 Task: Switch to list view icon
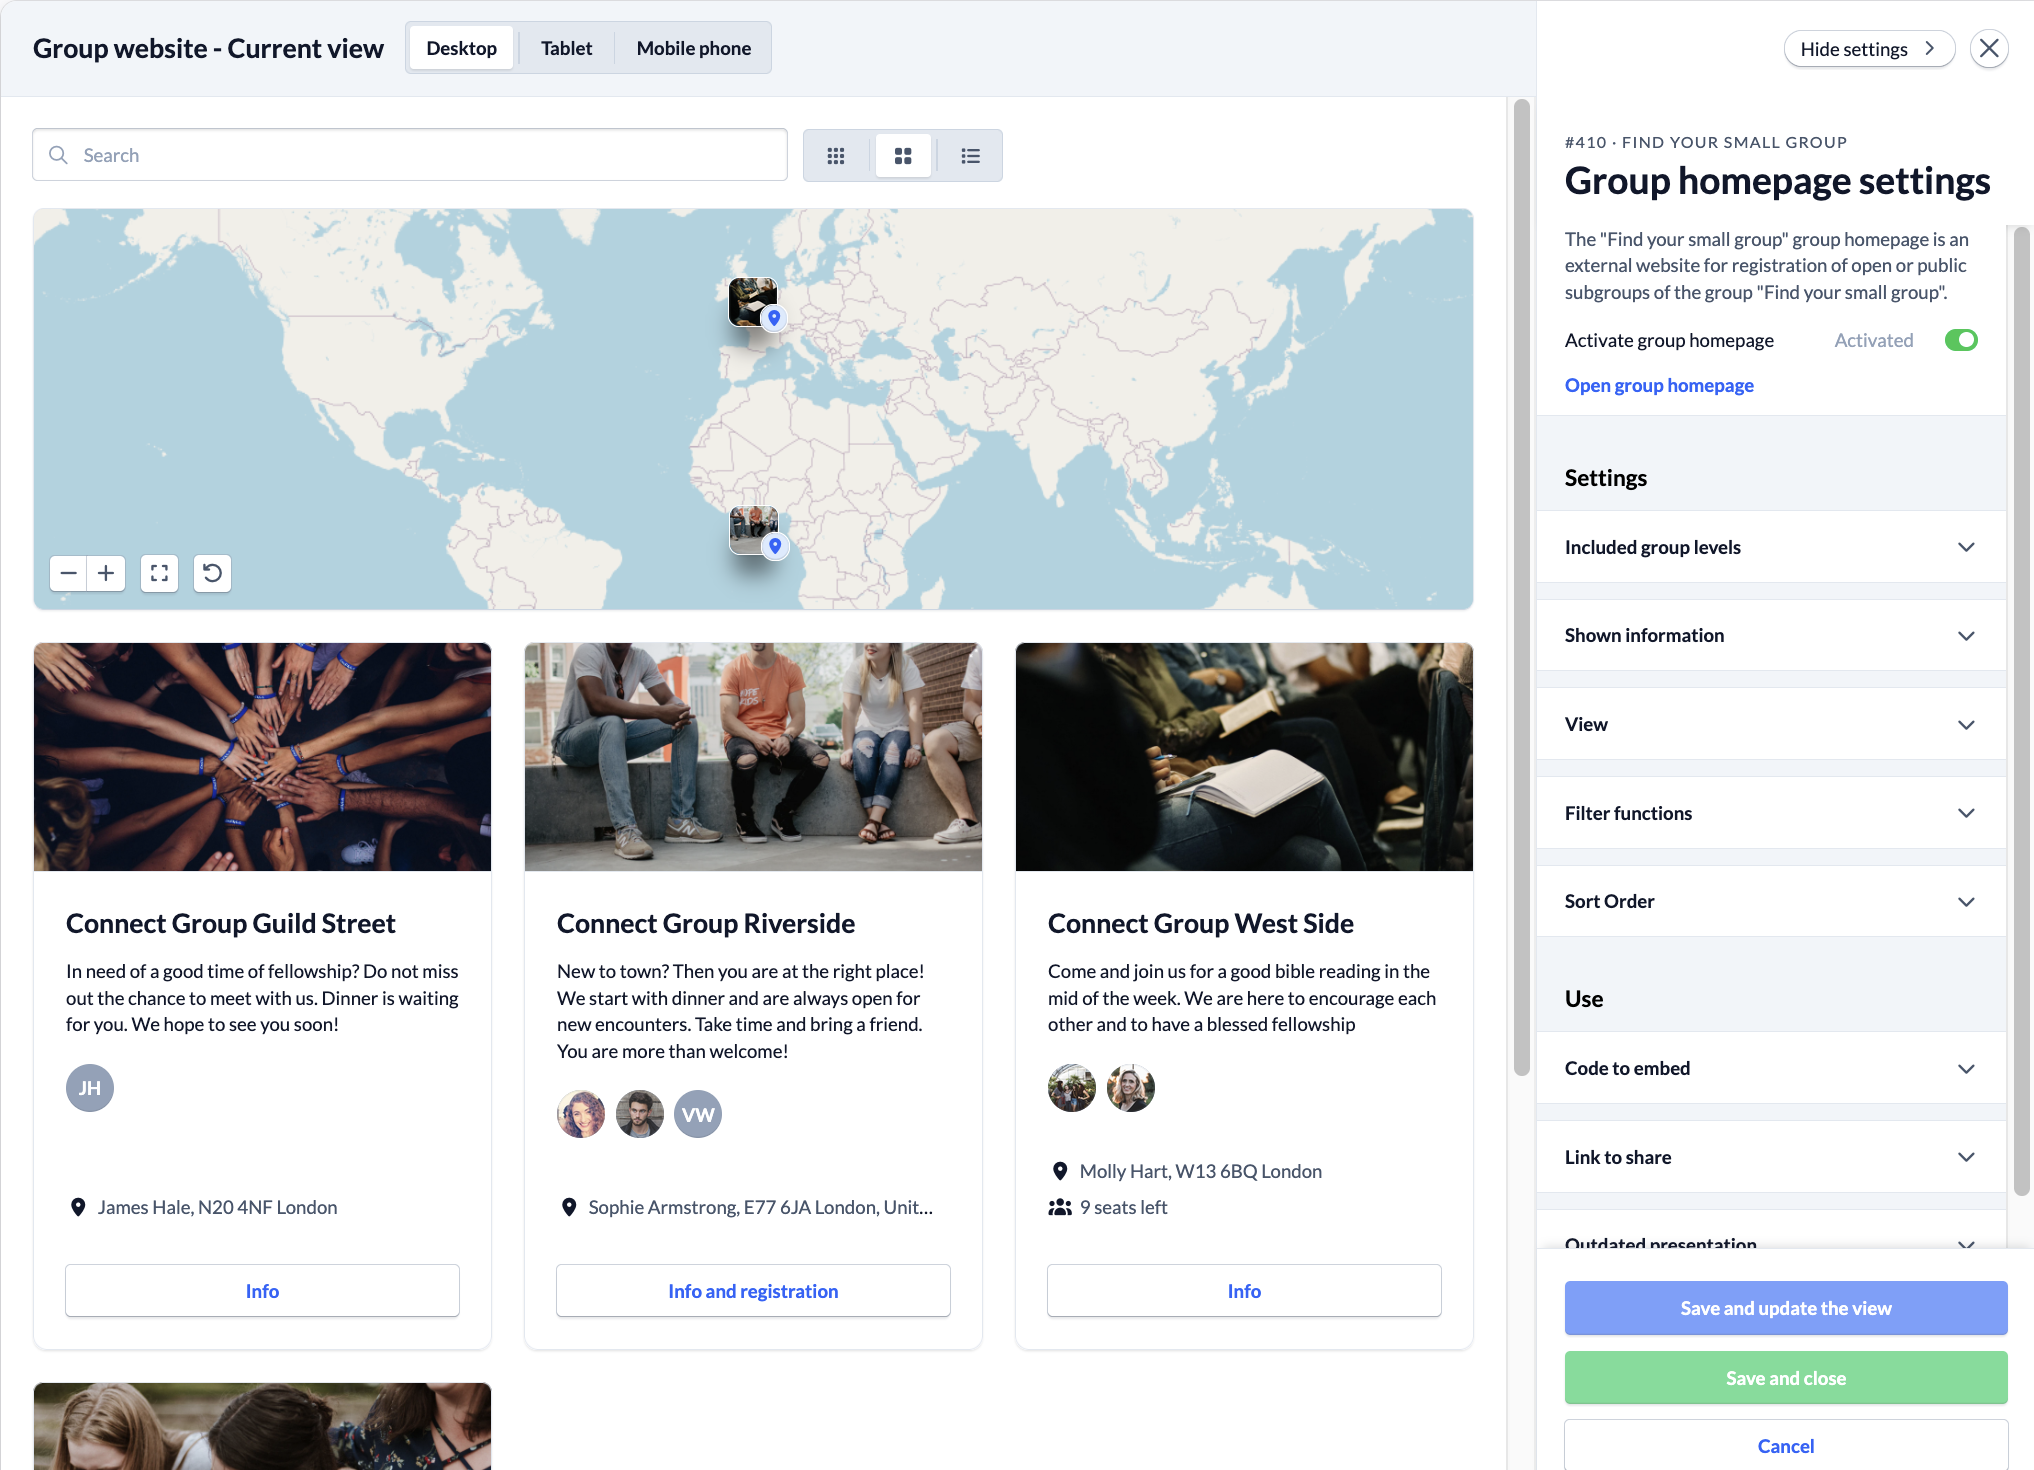click(970, 156)
